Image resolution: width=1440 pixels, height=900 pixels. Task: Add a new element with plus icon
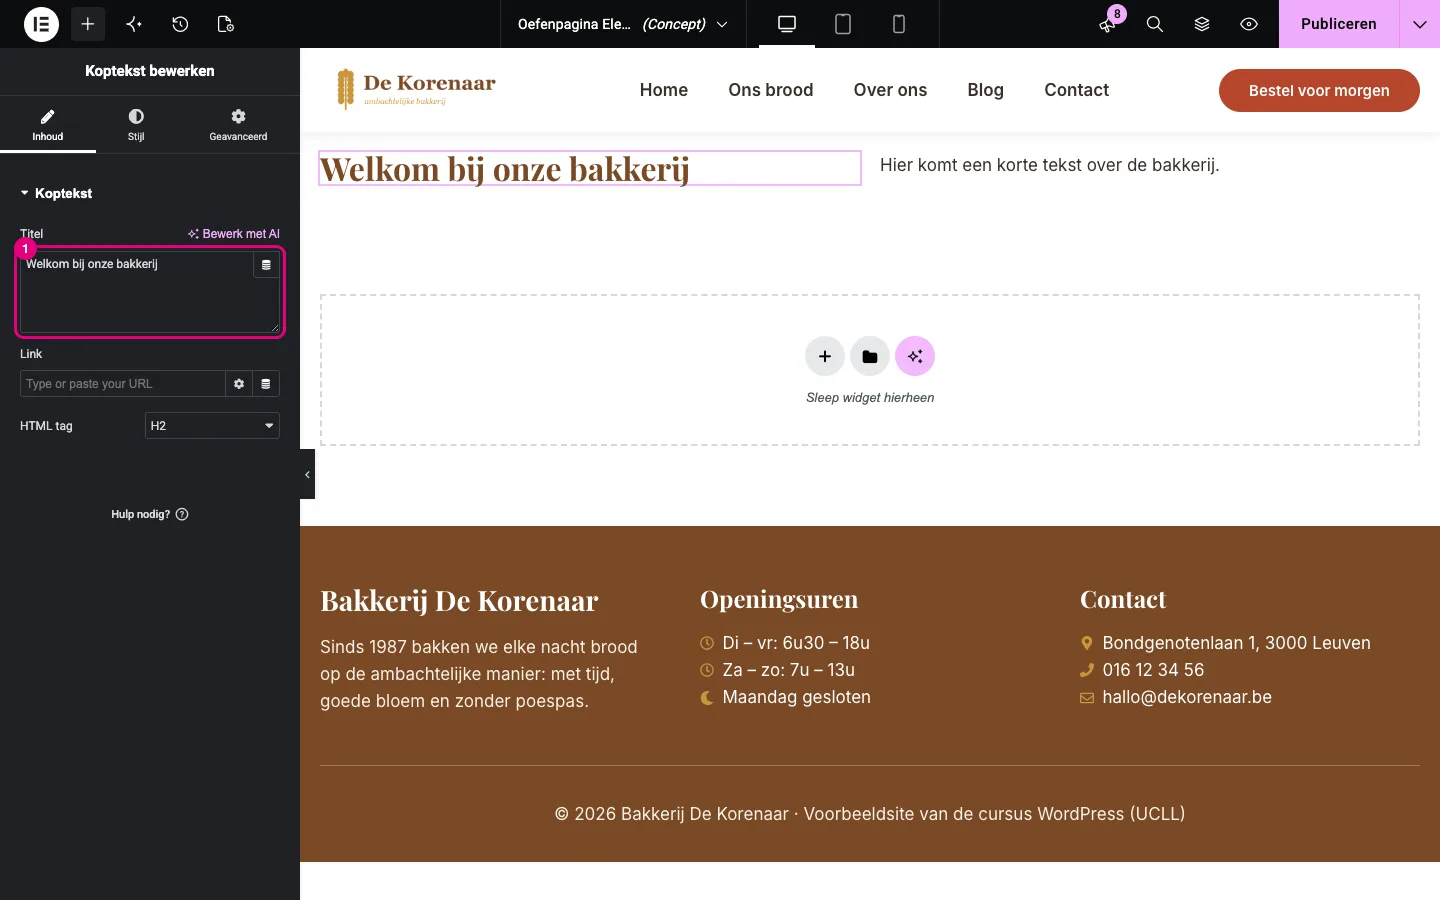pos(88,24)
